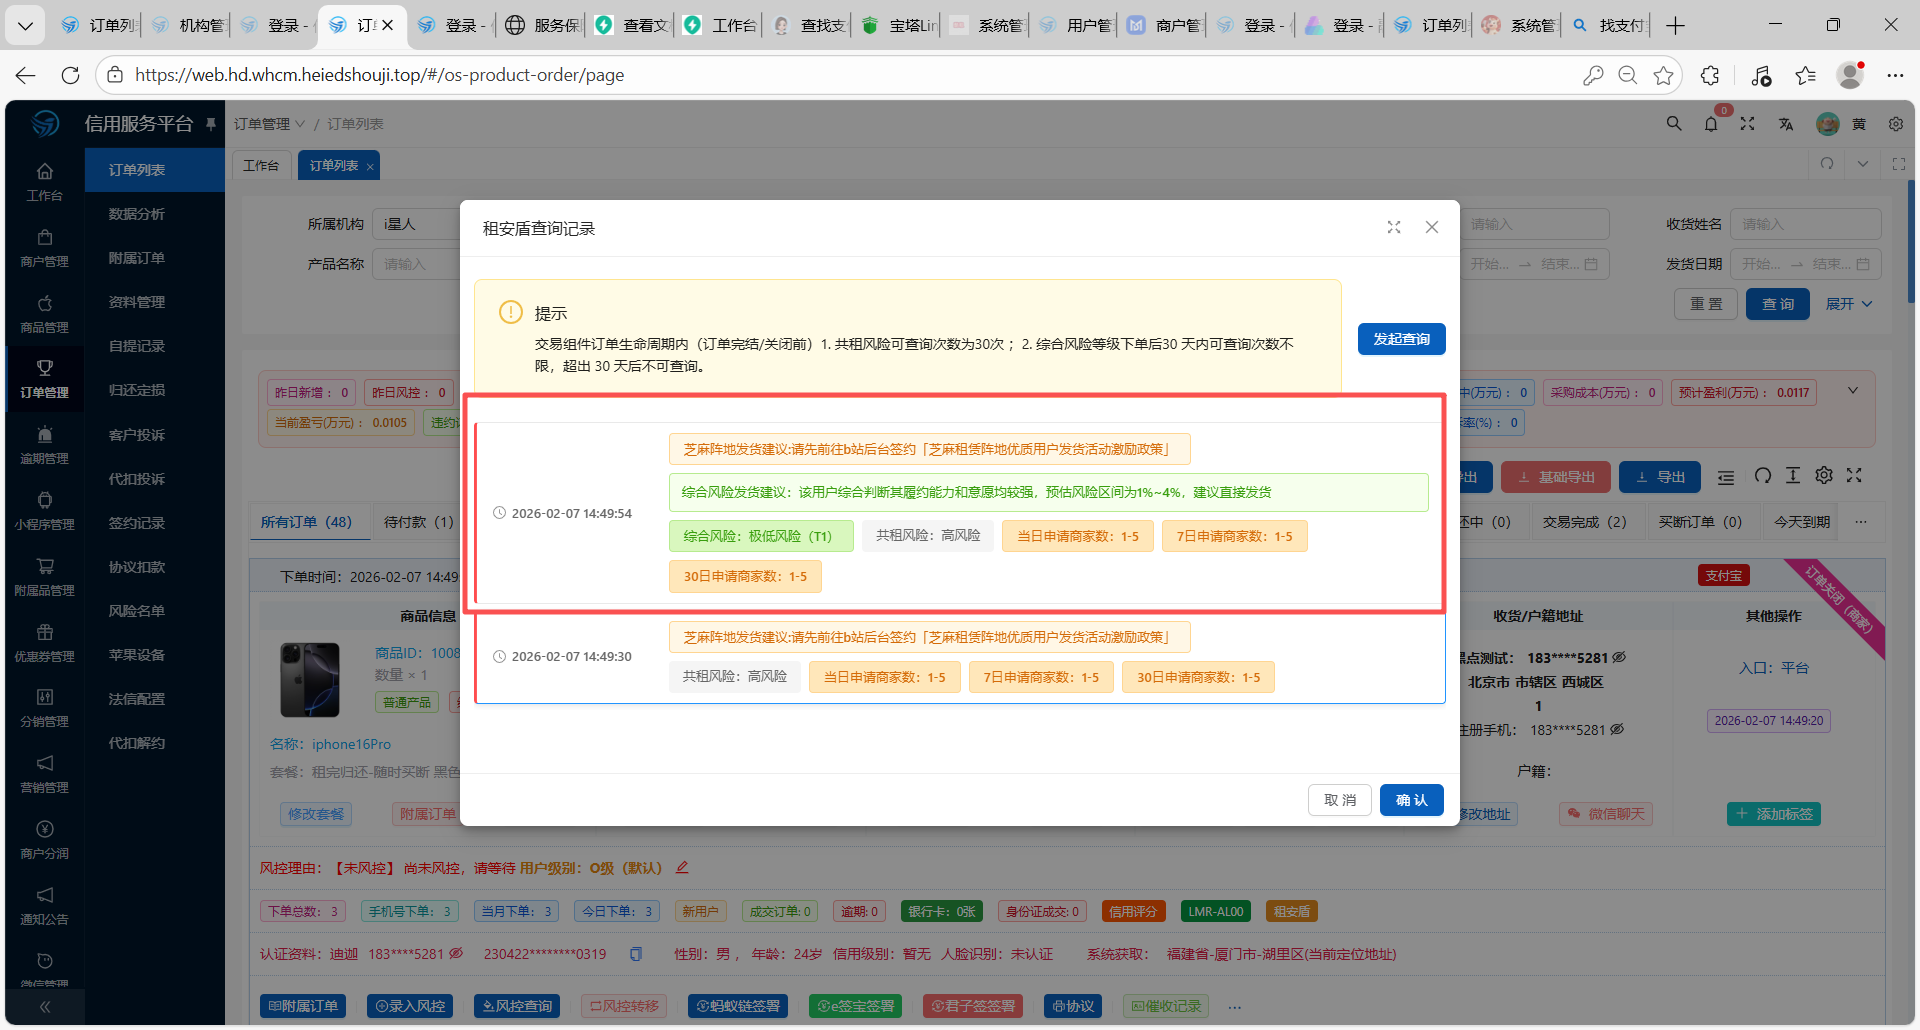Expand the 展开 filter options
1920x1030 pixels.
point(1848,304)
